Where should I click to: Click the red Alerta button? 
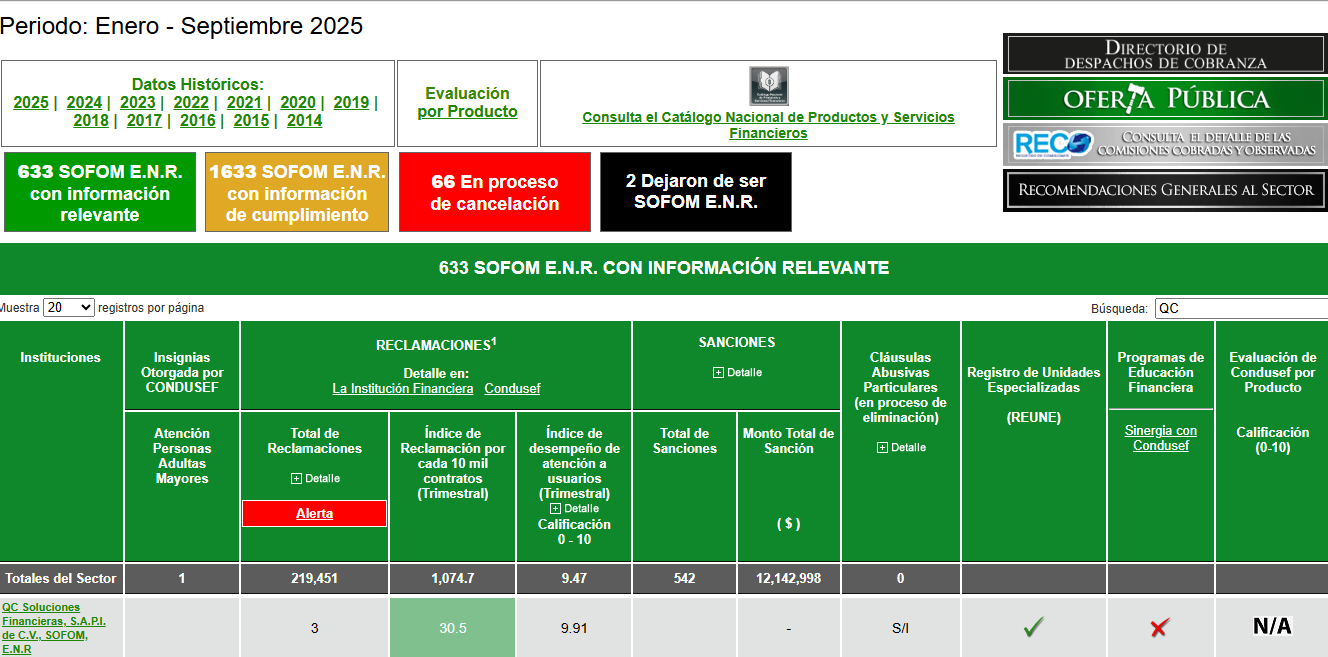pos(314,513)
